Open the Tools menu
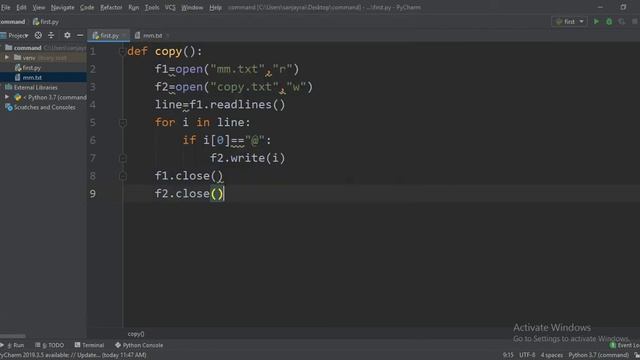Image resolution: width=640 pixels, height=360 pixels. [152, 7]
